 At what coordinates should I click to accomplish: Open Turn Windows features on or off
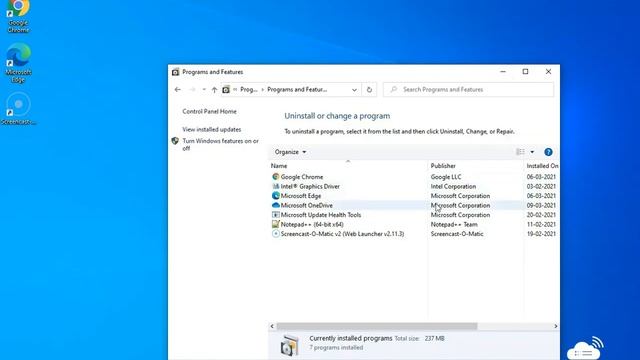click(x=220, y=144)
